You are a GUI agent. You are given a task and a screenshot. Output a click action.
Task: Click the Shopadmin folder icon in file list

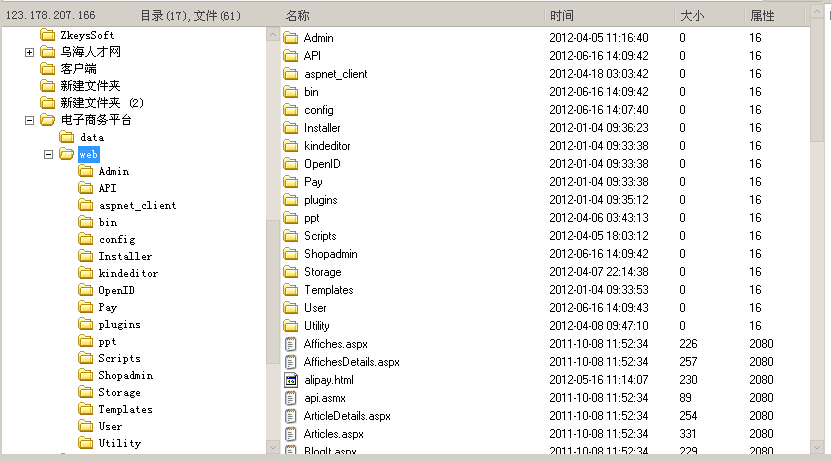click(x=290, y=254)
